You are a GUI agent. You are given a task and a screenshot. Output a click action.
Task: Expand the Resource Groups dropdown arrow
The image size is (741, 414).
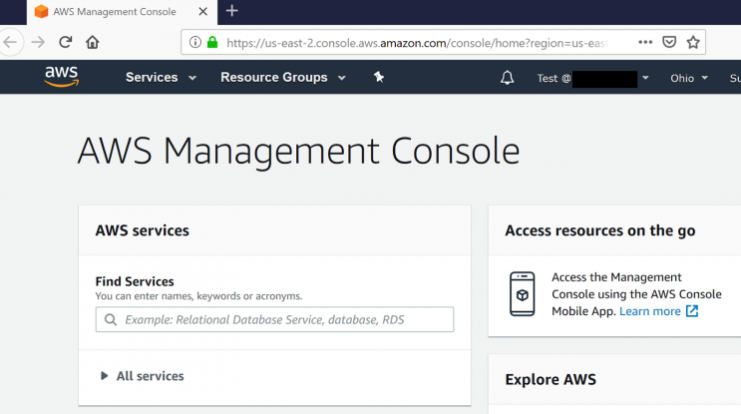(342, 78)
